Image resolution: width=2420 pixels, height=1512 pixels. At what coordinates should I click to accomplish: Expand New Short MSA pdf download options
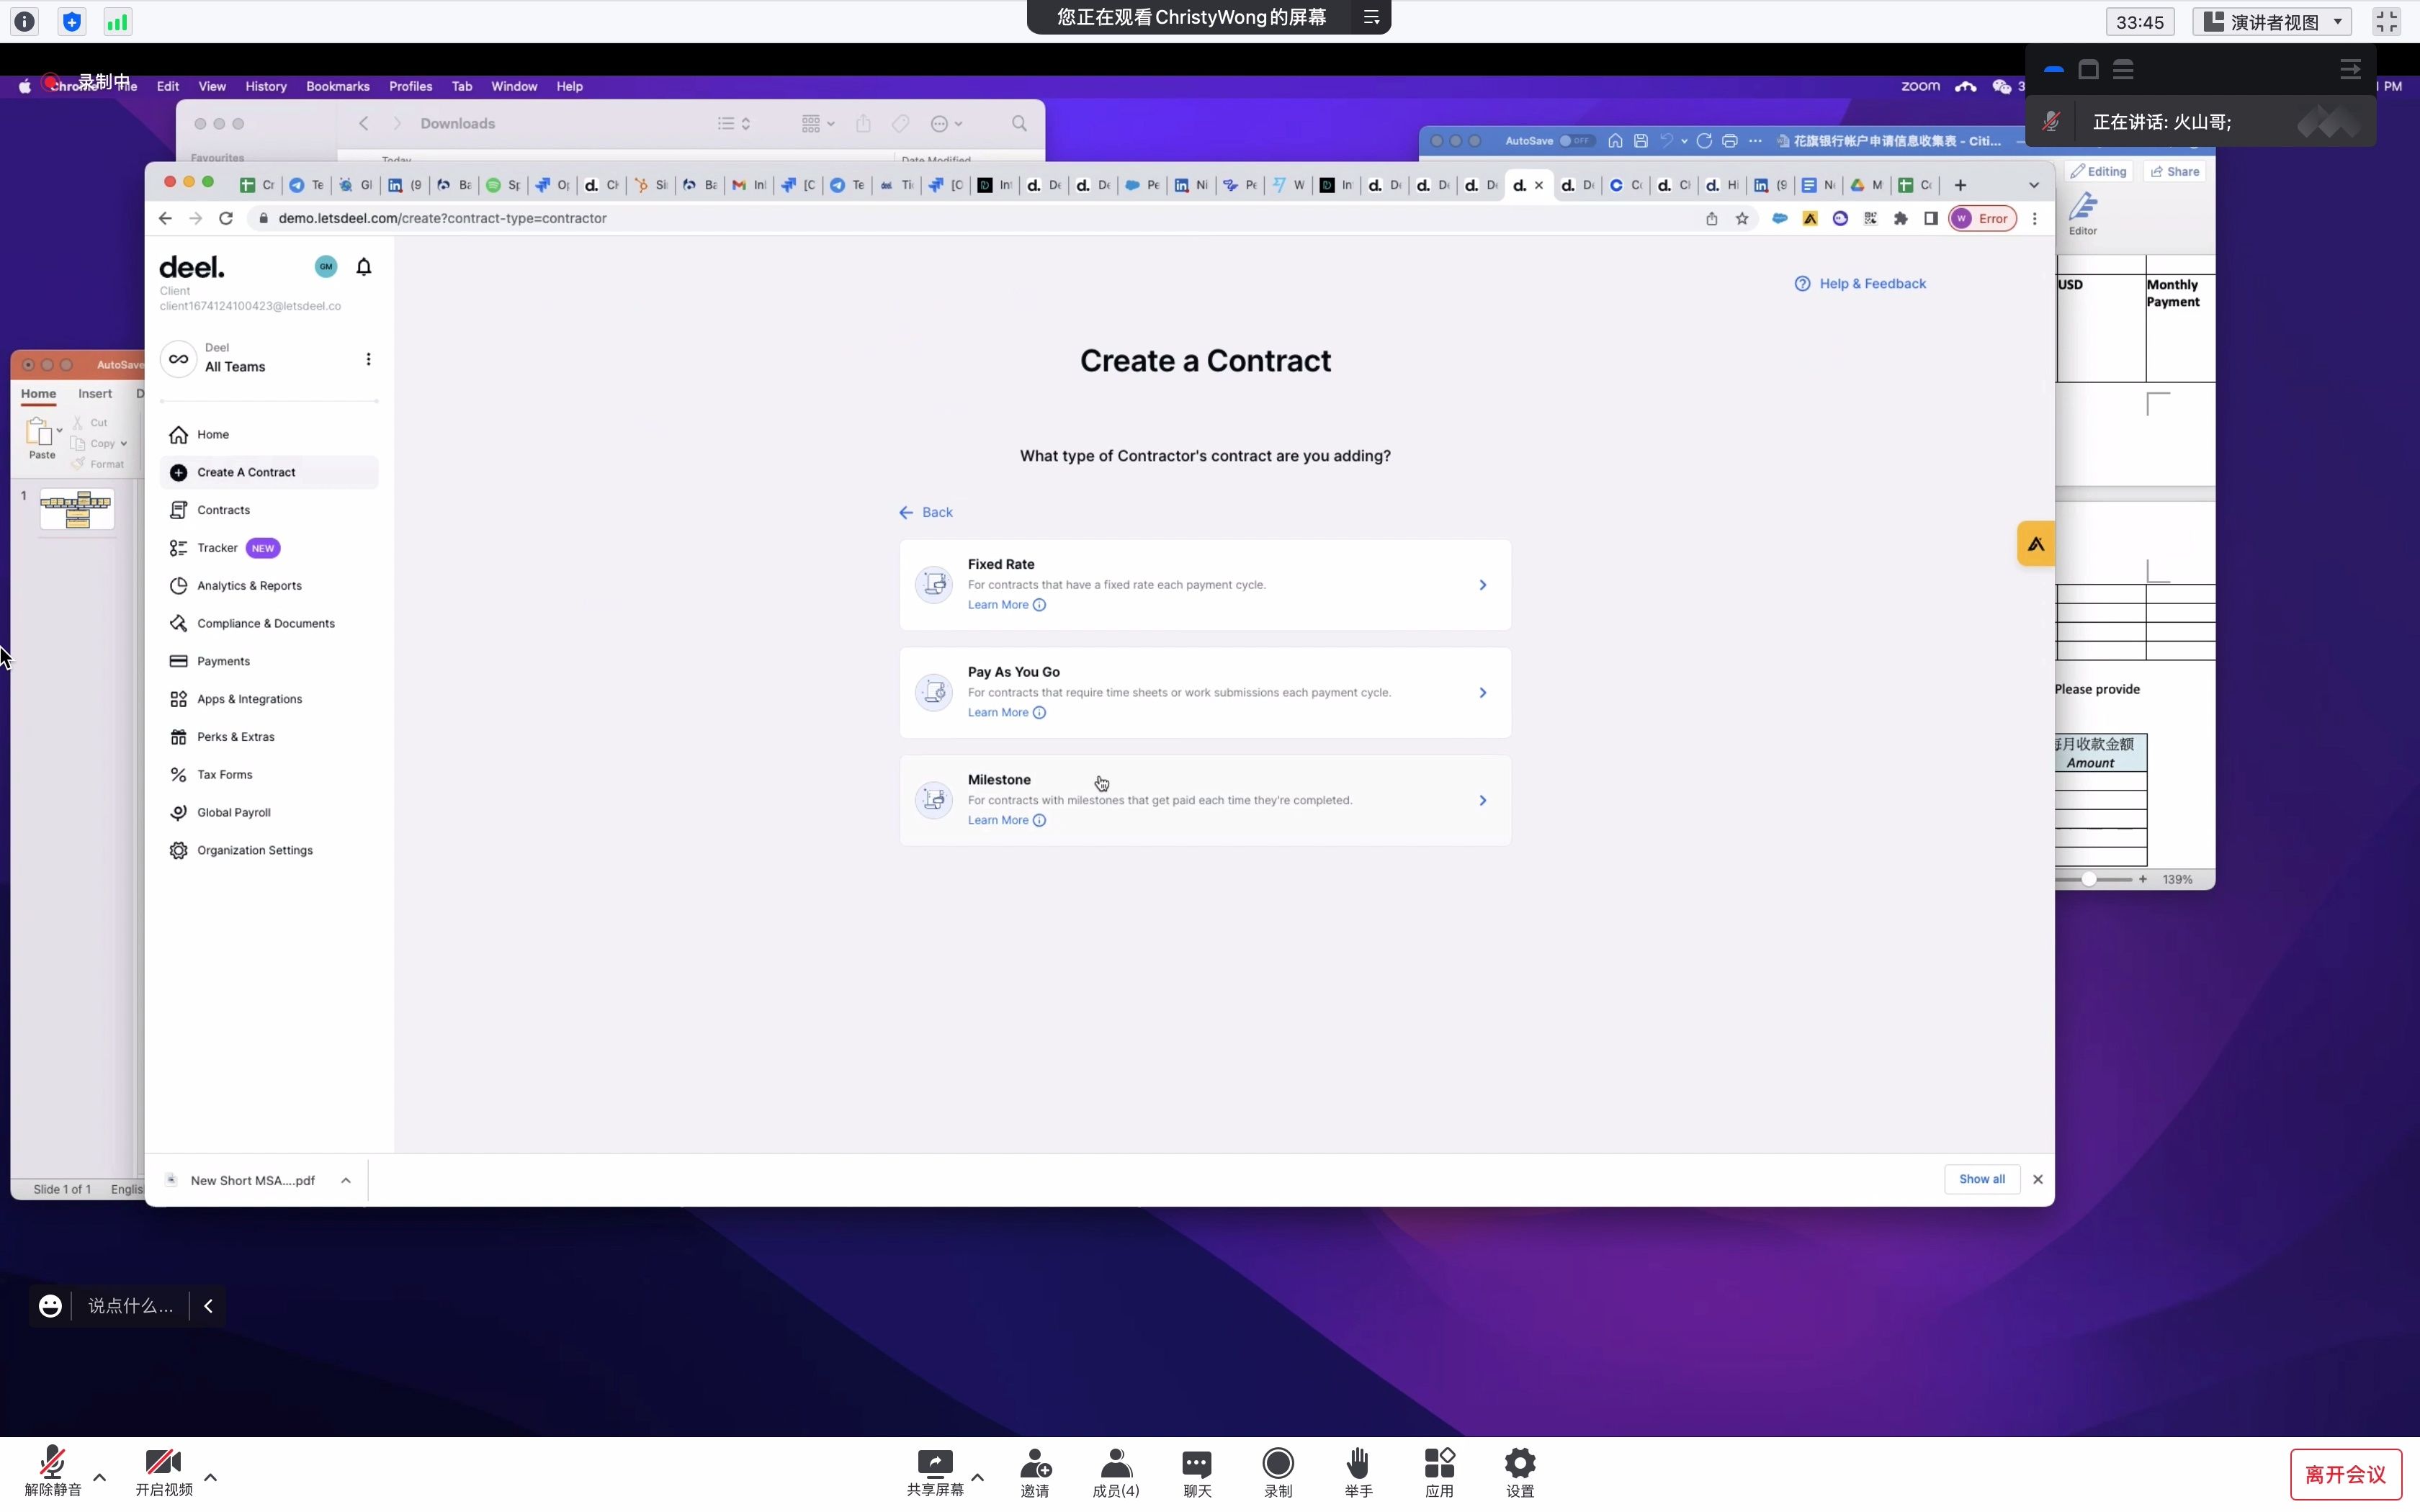(346, 1180)
